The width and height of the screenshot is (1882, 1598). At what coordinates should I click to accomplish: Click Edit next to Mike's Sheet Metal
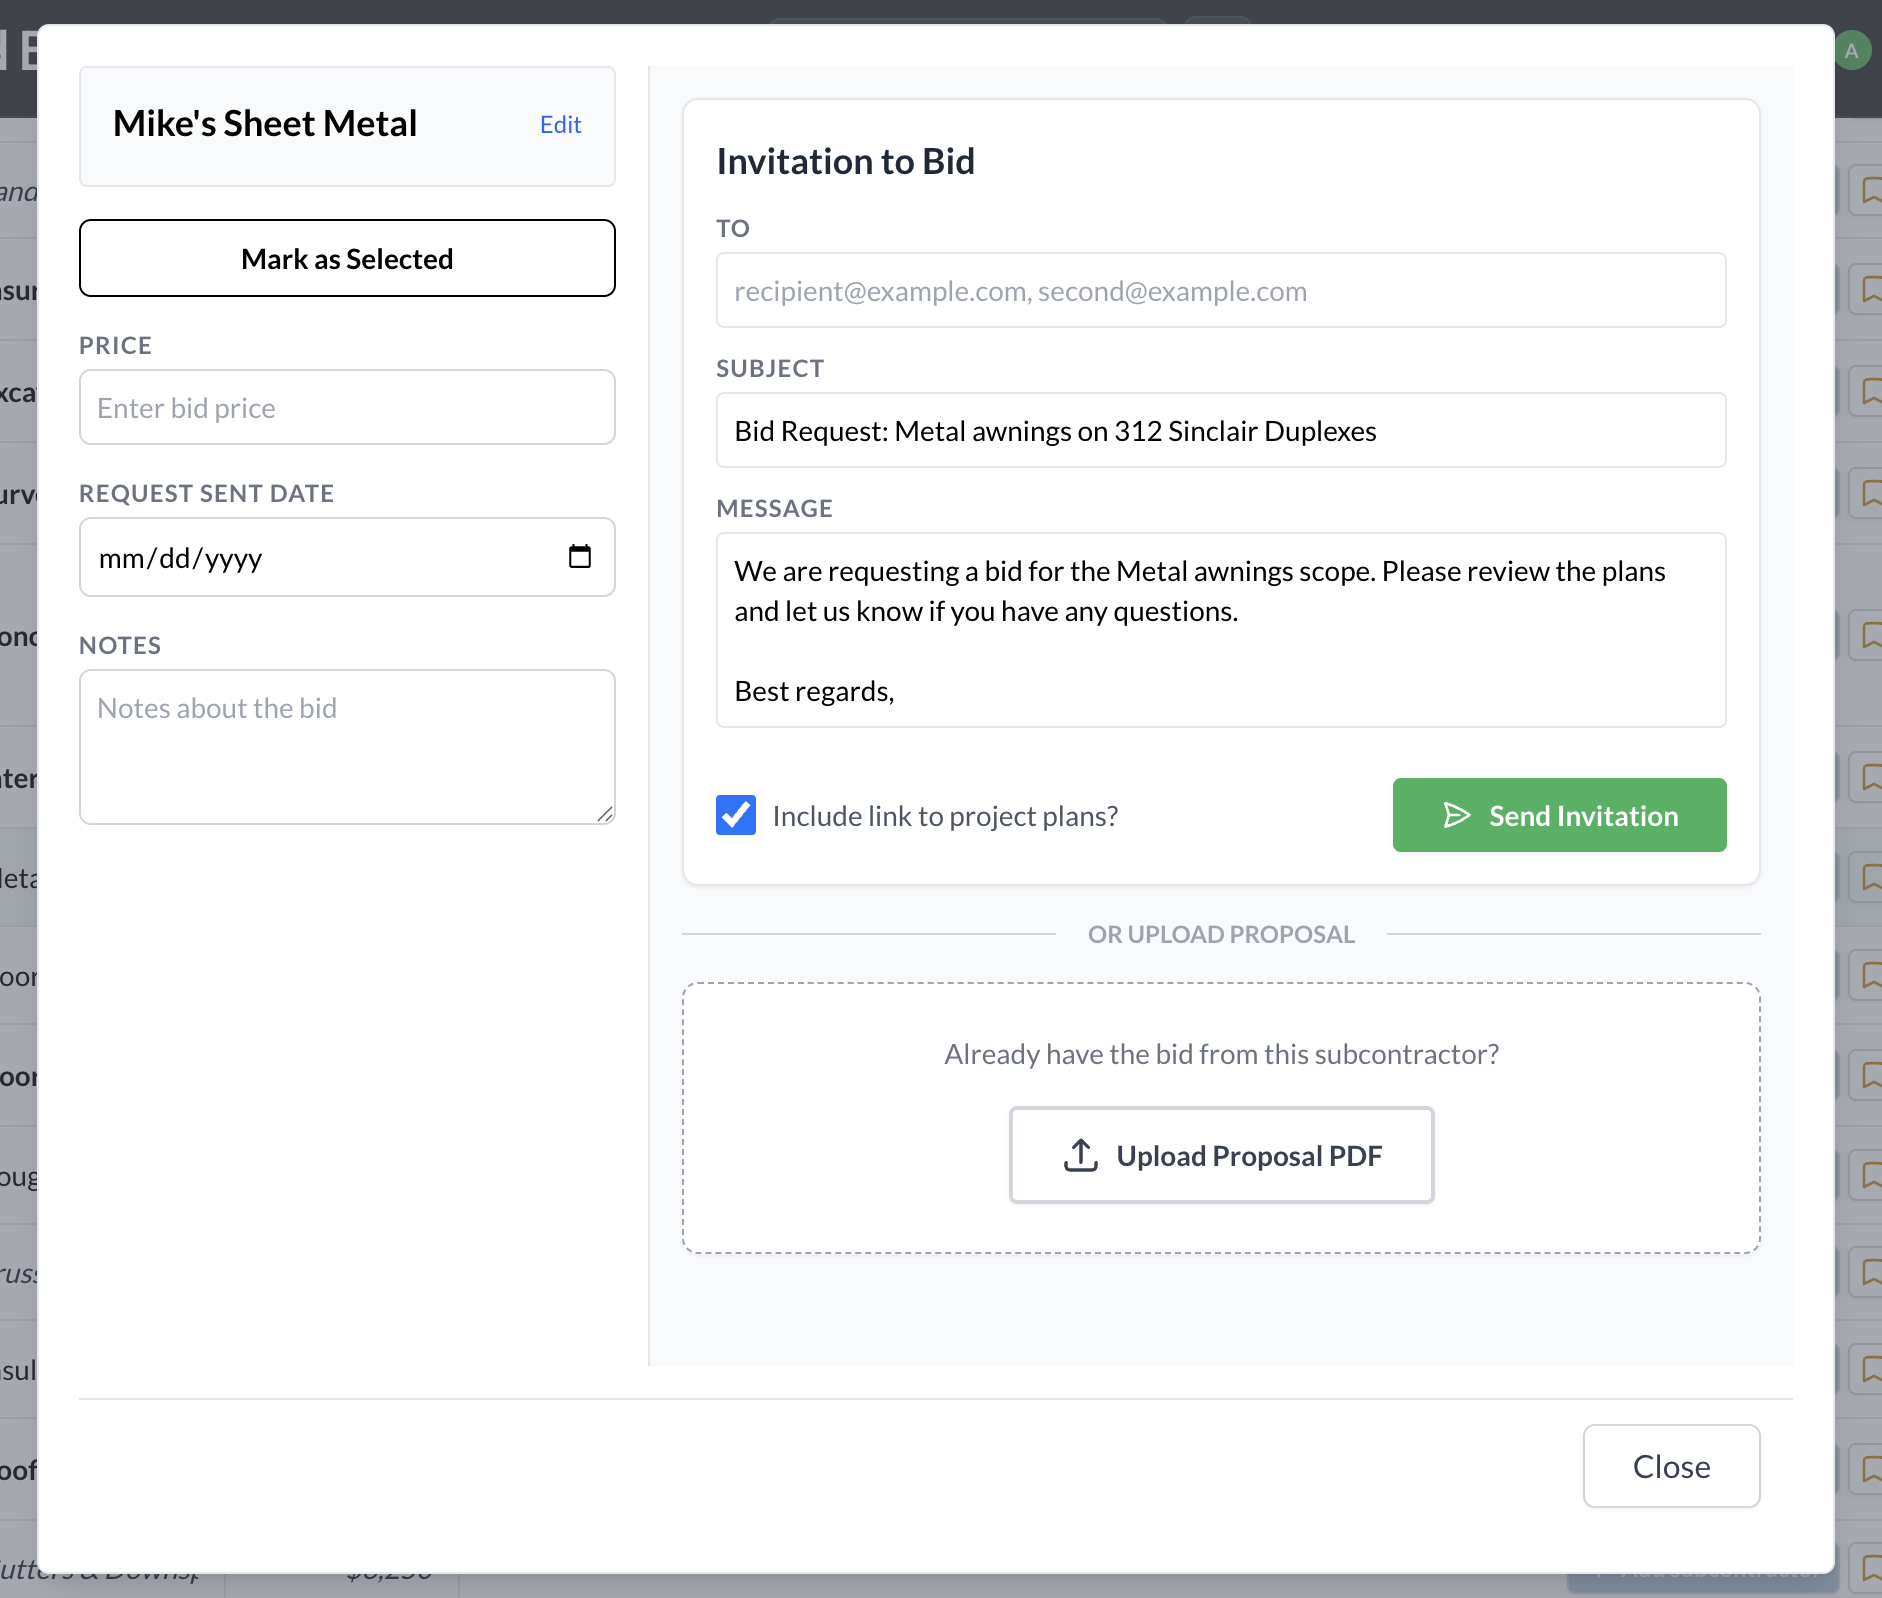pyautogui.click(x=560, y=125)
